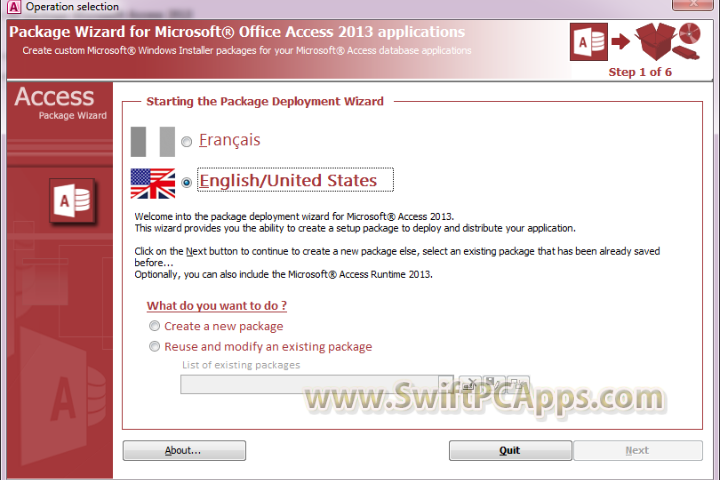Close the Operation selection window
720x480 pixels.
(693, 4)
